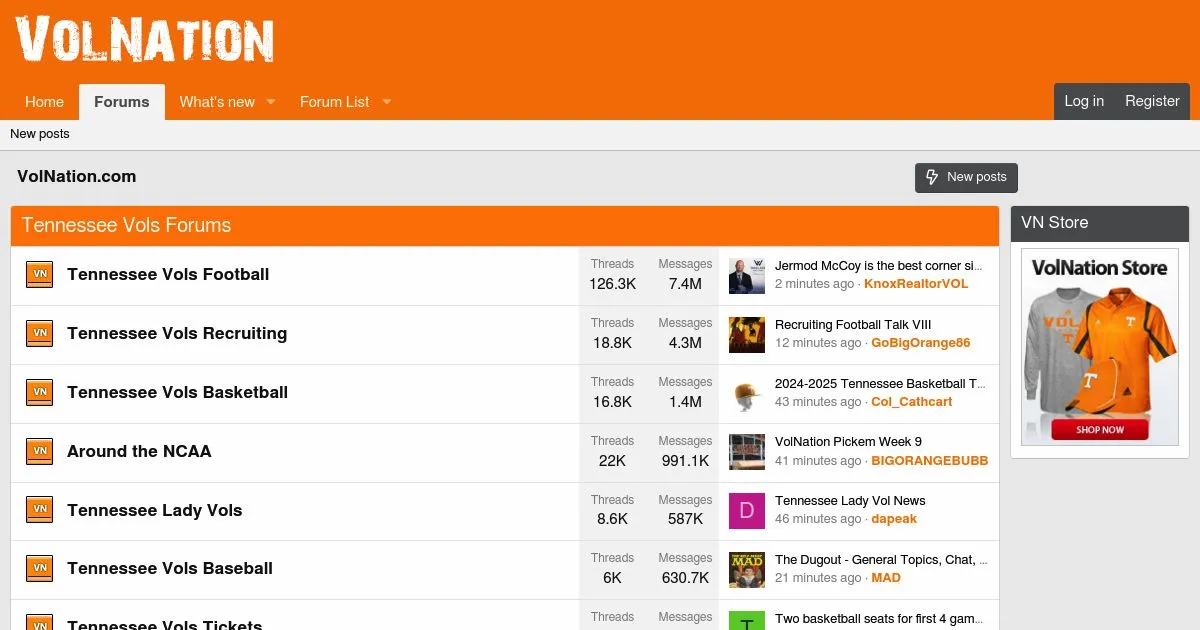Visit GoBigOrange86's profile
This screenshot has width=1200, height=630.
point(920,343)
